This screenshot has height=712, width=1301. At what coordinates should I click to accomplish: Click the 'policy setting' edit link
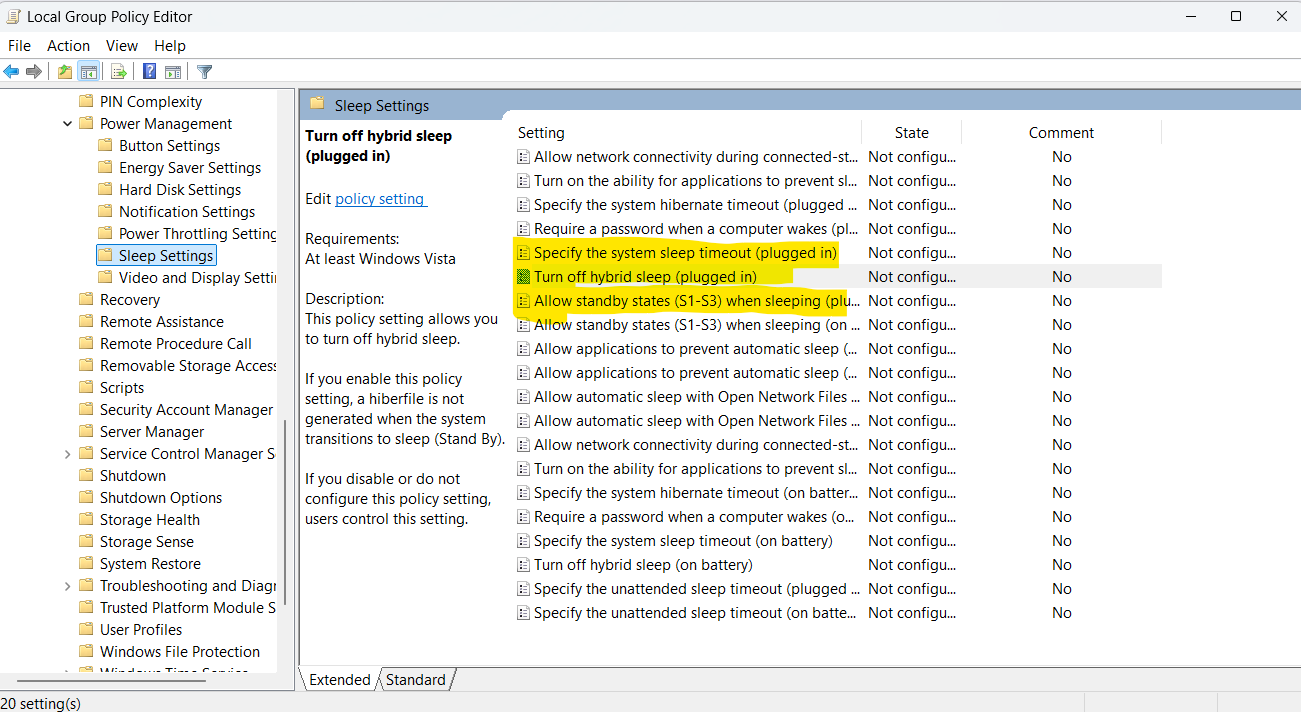click(380, 199)
